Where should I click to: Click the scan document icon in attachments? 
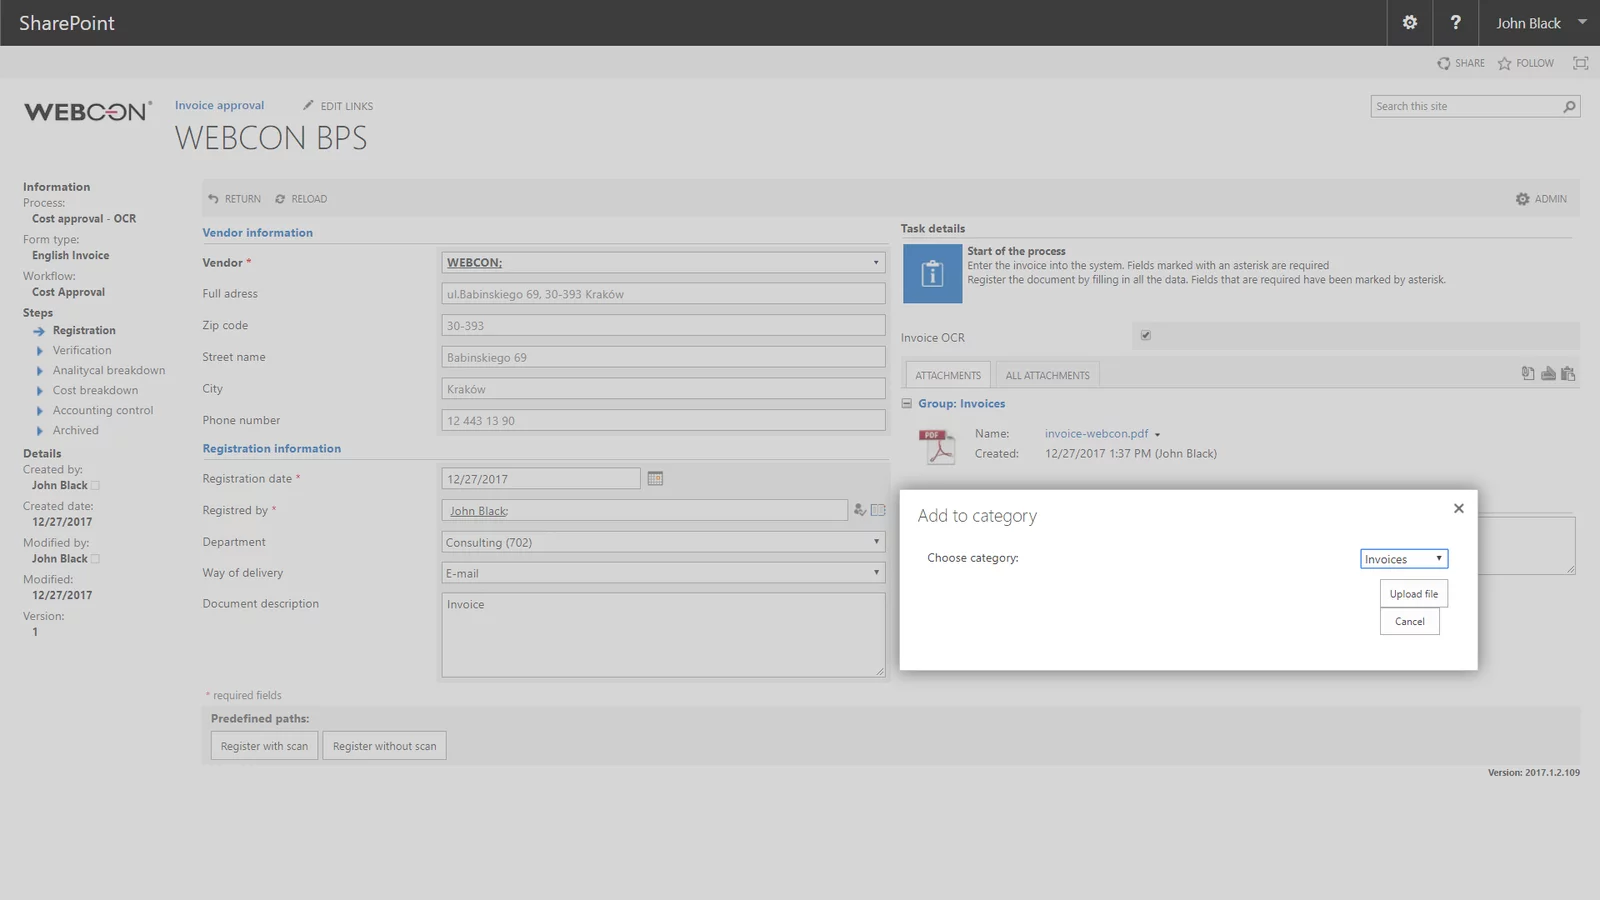click(1548, 373)
